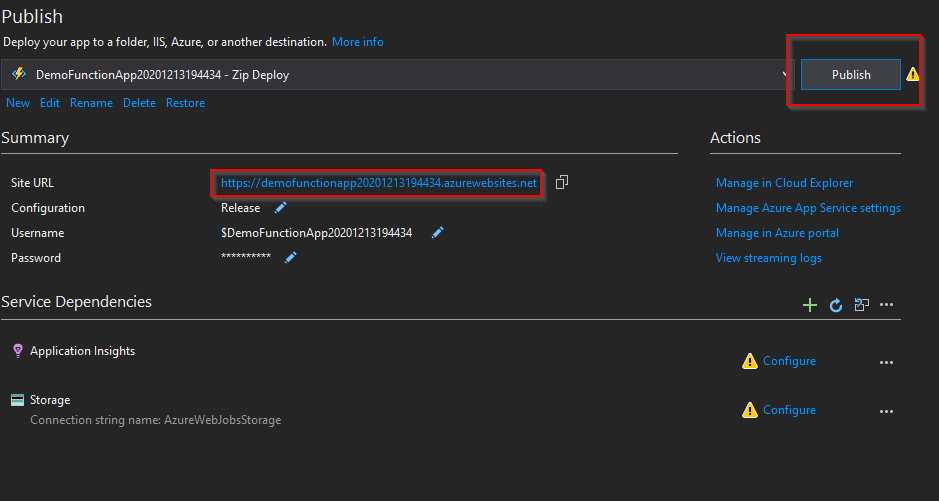The width and height of the screenshot is (939, 501).
Task: Click View streaming logs
Action: pyautogui.click(x=769, y=259)
